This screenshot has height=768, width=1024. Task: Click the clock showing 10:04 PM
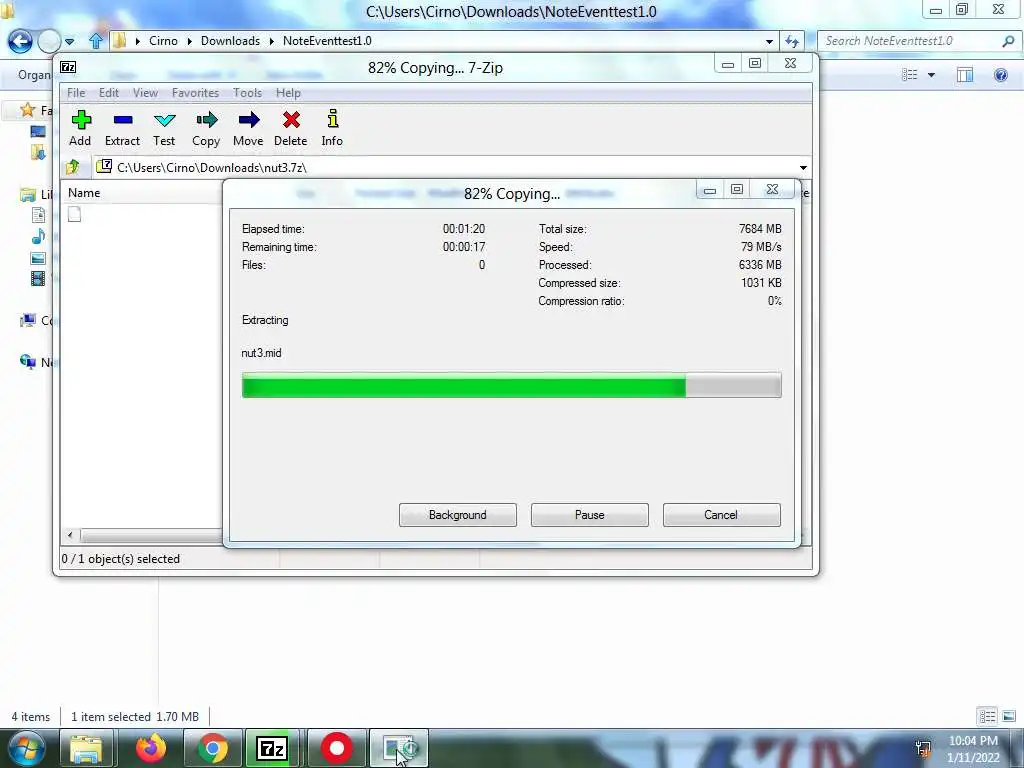[x=973, y=741]
